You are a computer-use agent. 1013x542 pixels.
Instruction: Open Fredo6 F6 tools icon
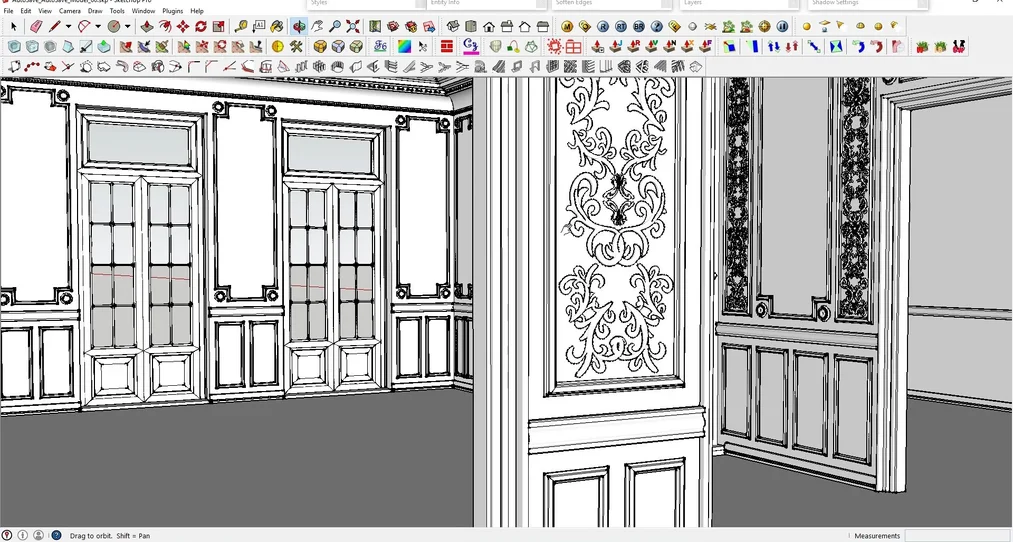(x=381, y=47)
